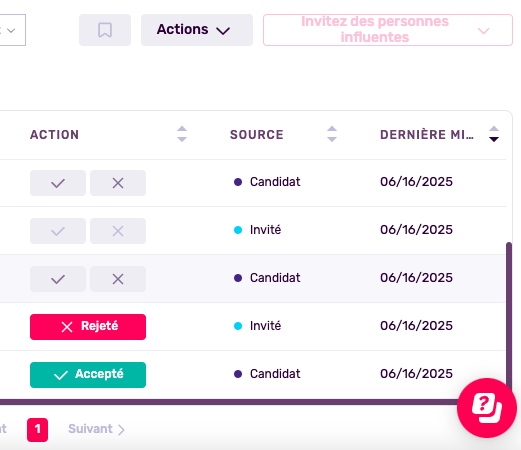Click the vertical table scrollbar
Viewport: 521px width, 450px height.
click(x=509, y=320)
